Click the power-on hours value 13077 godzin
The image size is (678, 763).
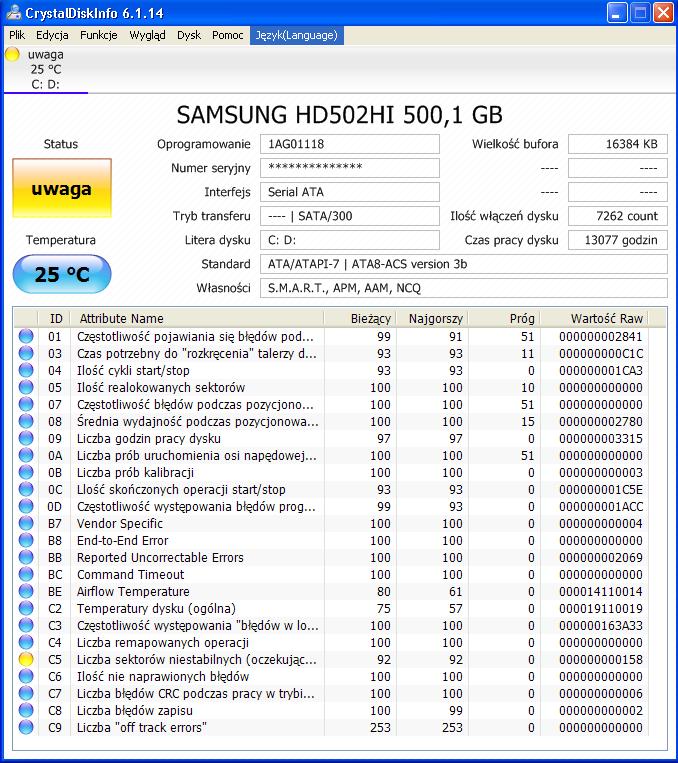click(618, 240)
